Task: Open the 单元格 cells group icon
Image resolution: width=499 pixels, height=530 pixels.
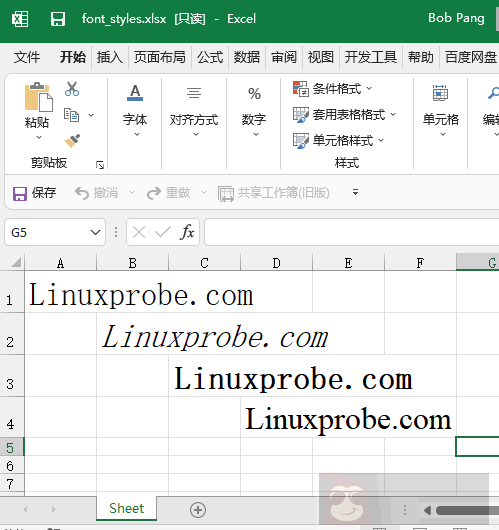Action: coord(440,93)
